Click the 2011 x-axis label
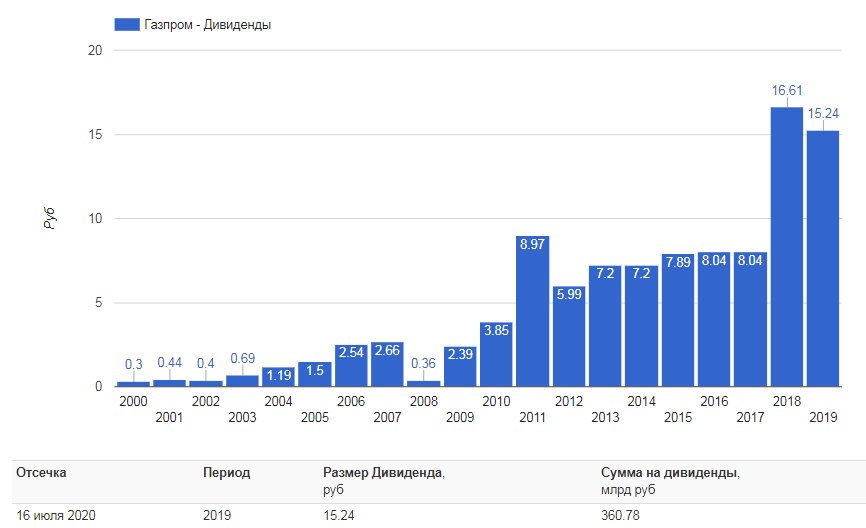This screenshot has width=866, height=528. point(532,417)
